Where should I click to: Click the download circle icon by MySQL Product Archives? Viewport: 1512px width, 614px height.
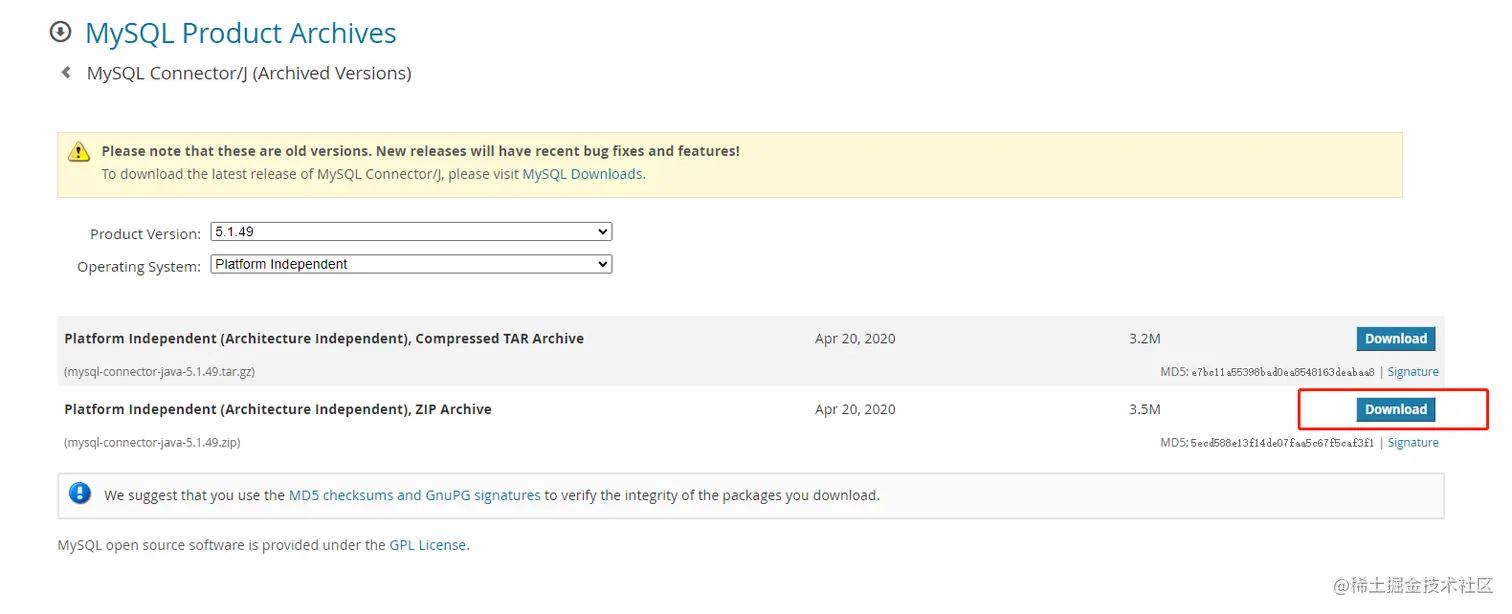point(61,32)
